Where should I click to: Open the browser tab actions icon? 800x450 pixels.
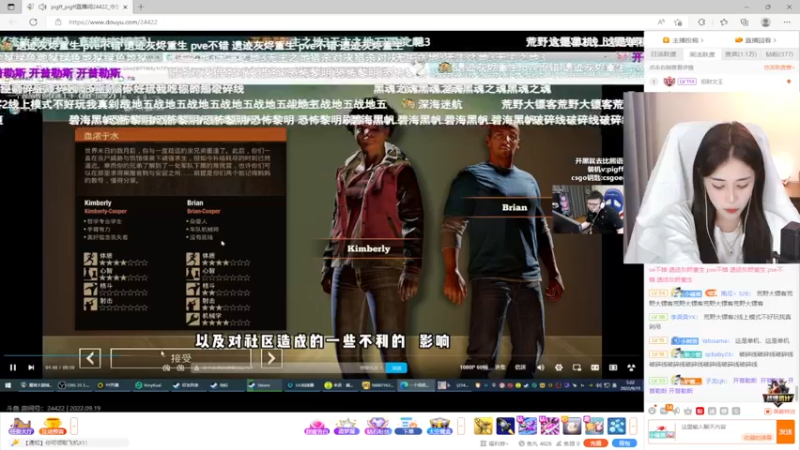point(11,7)
